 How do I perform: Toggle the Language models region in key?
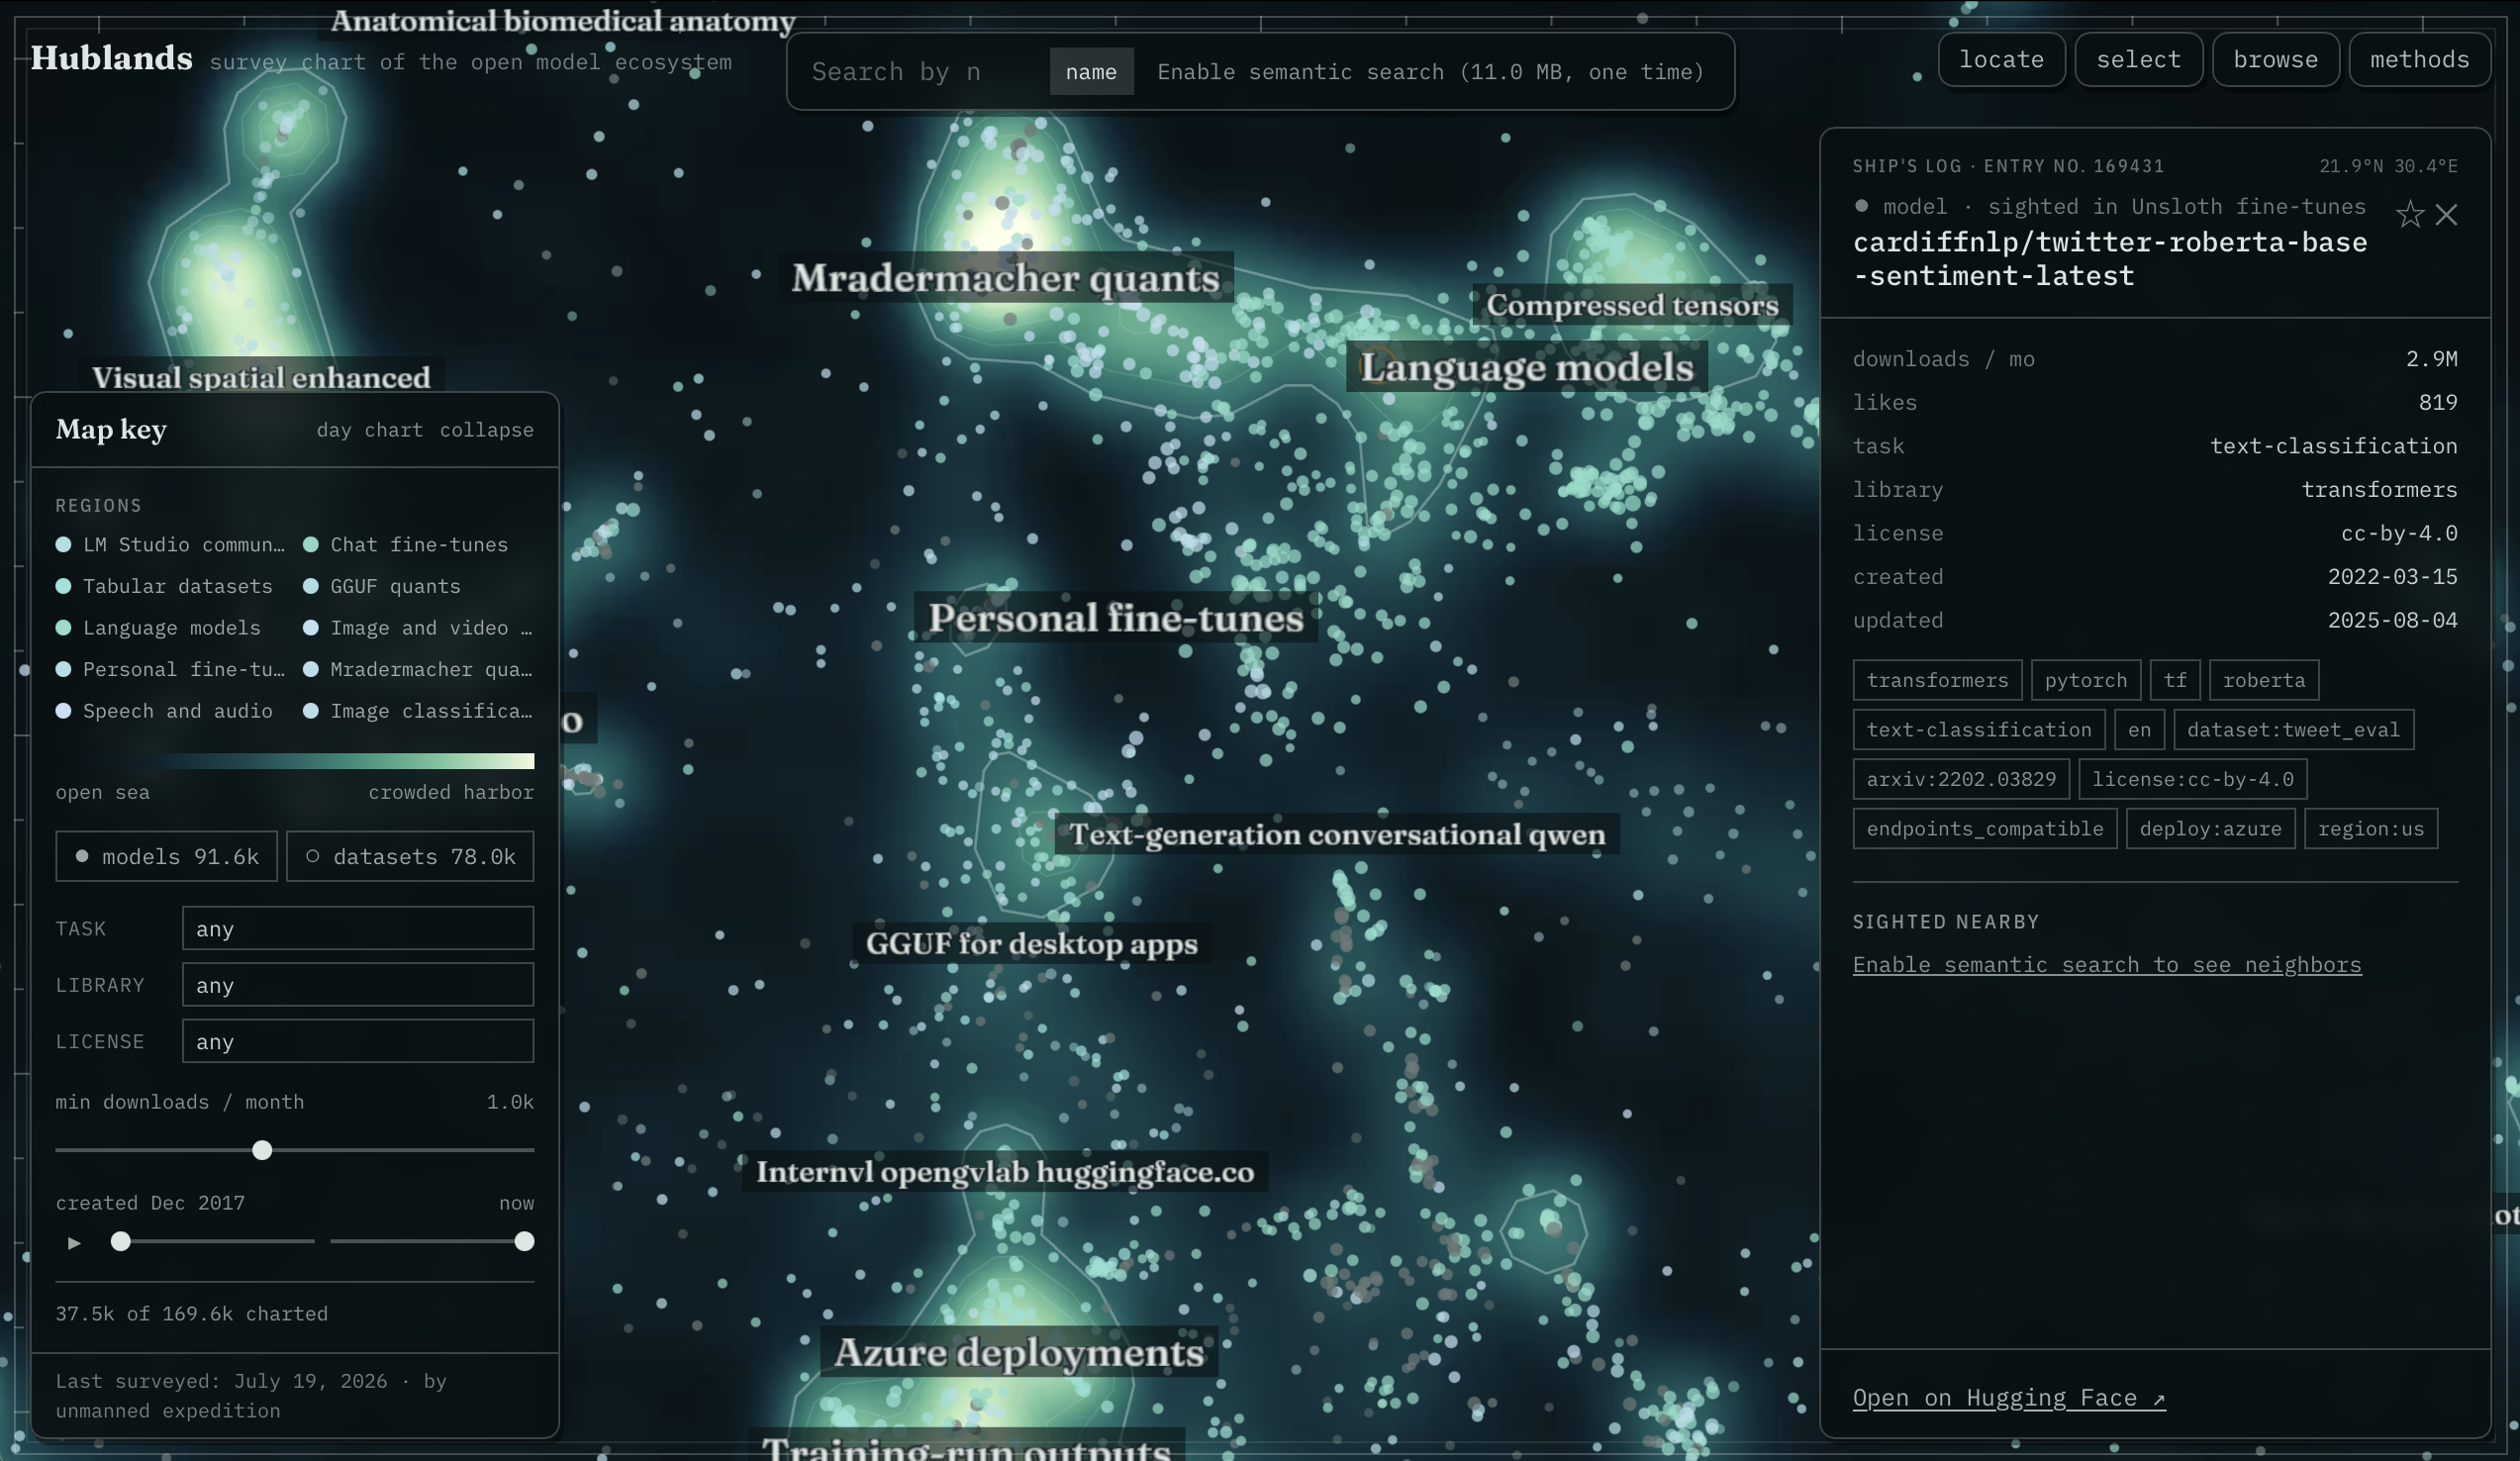158,628
